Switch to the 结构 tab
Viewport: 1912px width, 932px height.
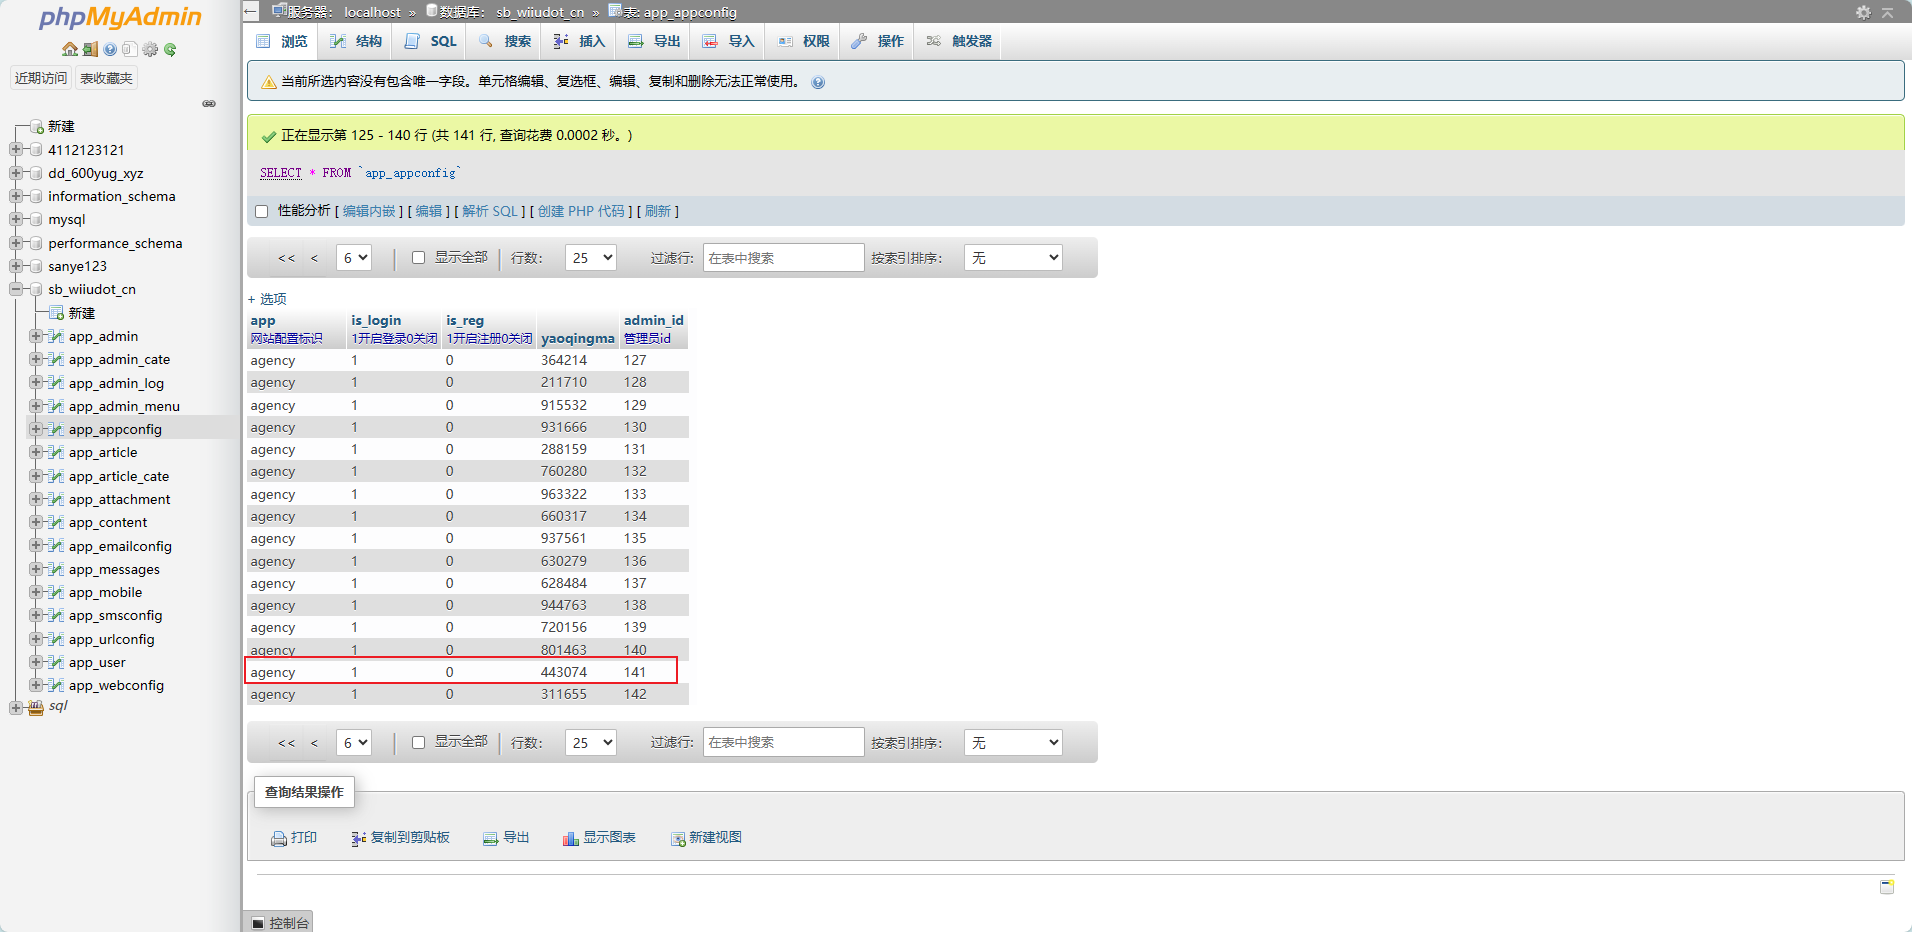point(357,41)
